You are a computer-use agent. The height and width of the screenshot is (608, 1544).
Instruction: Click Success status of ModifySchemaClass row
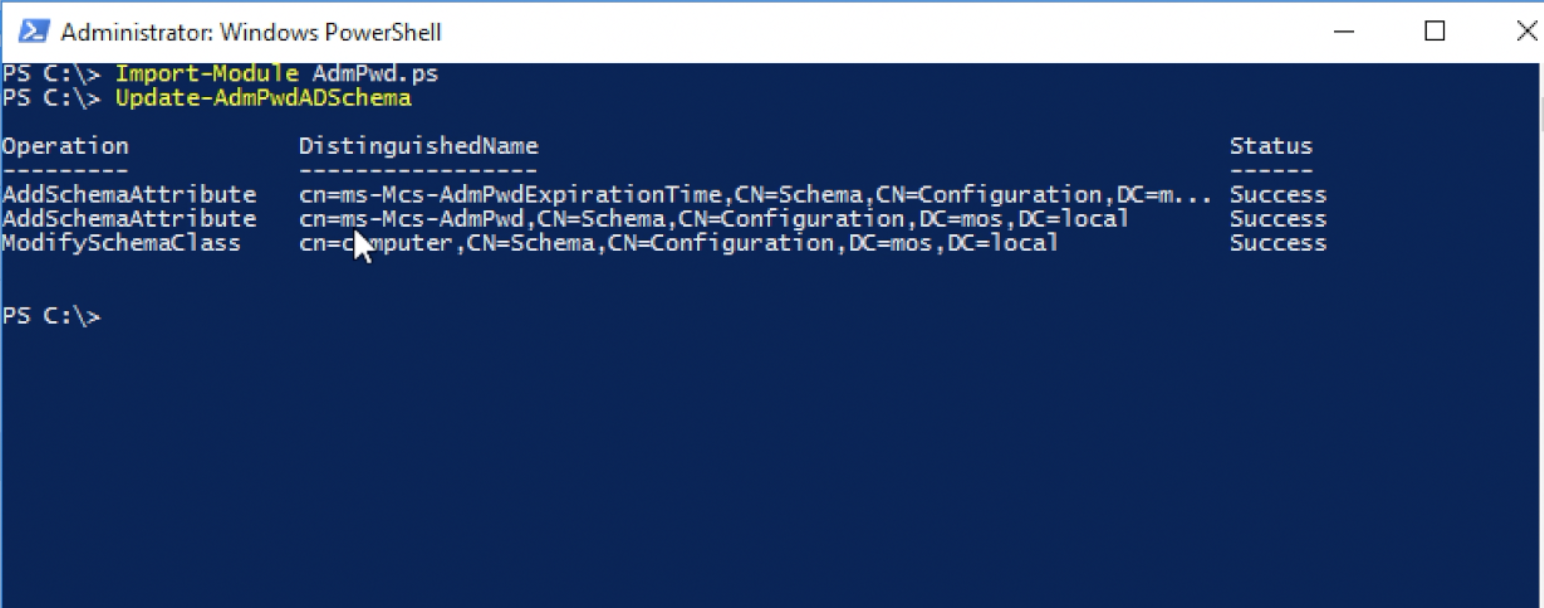(x=1277, y=243)
